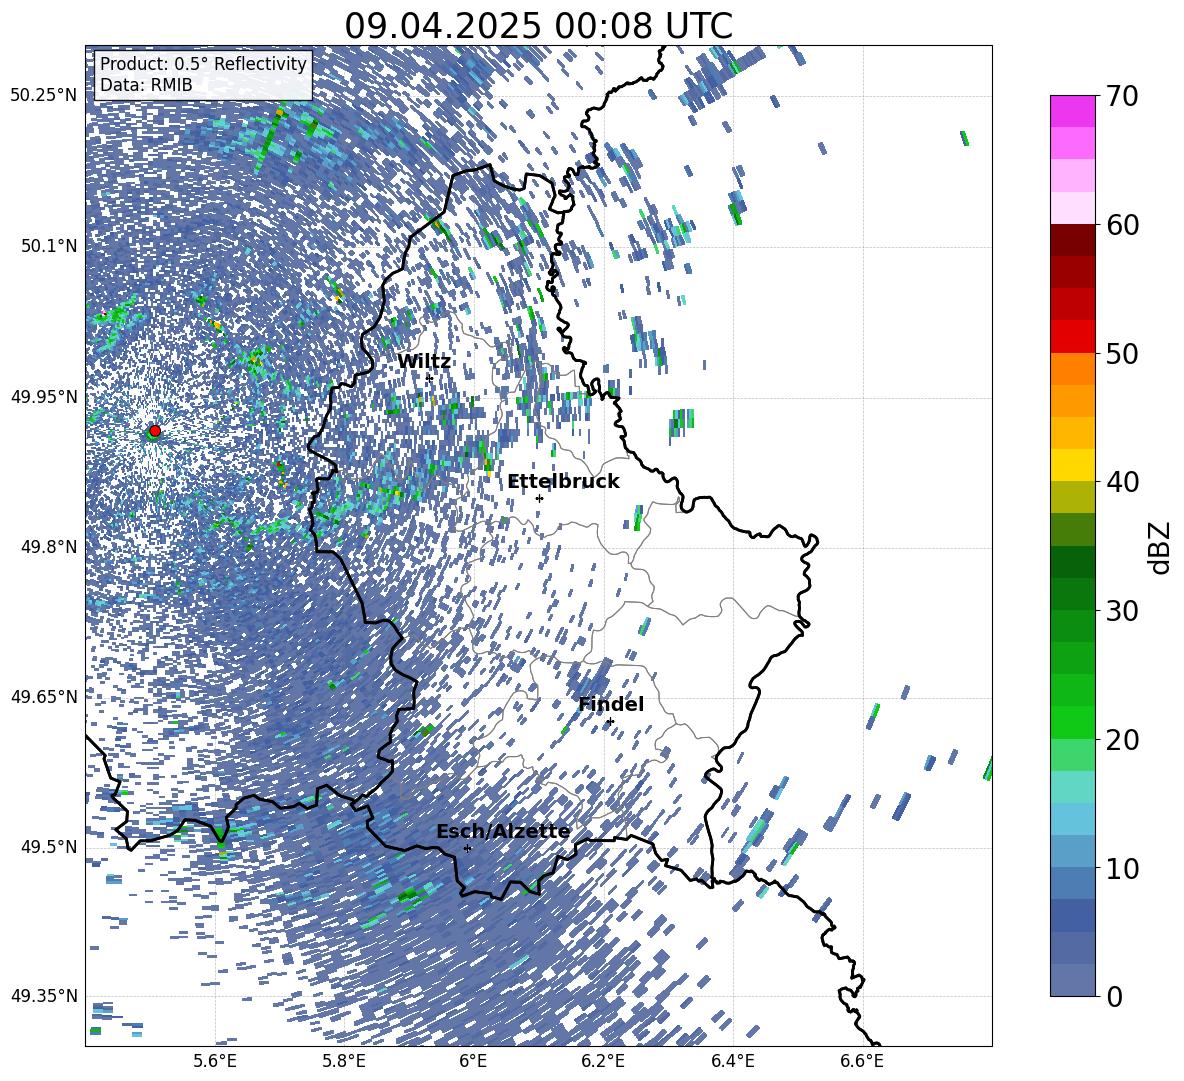Click the darkest green colorbar swatch above 30
Screen dimensions: 1184x1081
tap(1072, 562)
